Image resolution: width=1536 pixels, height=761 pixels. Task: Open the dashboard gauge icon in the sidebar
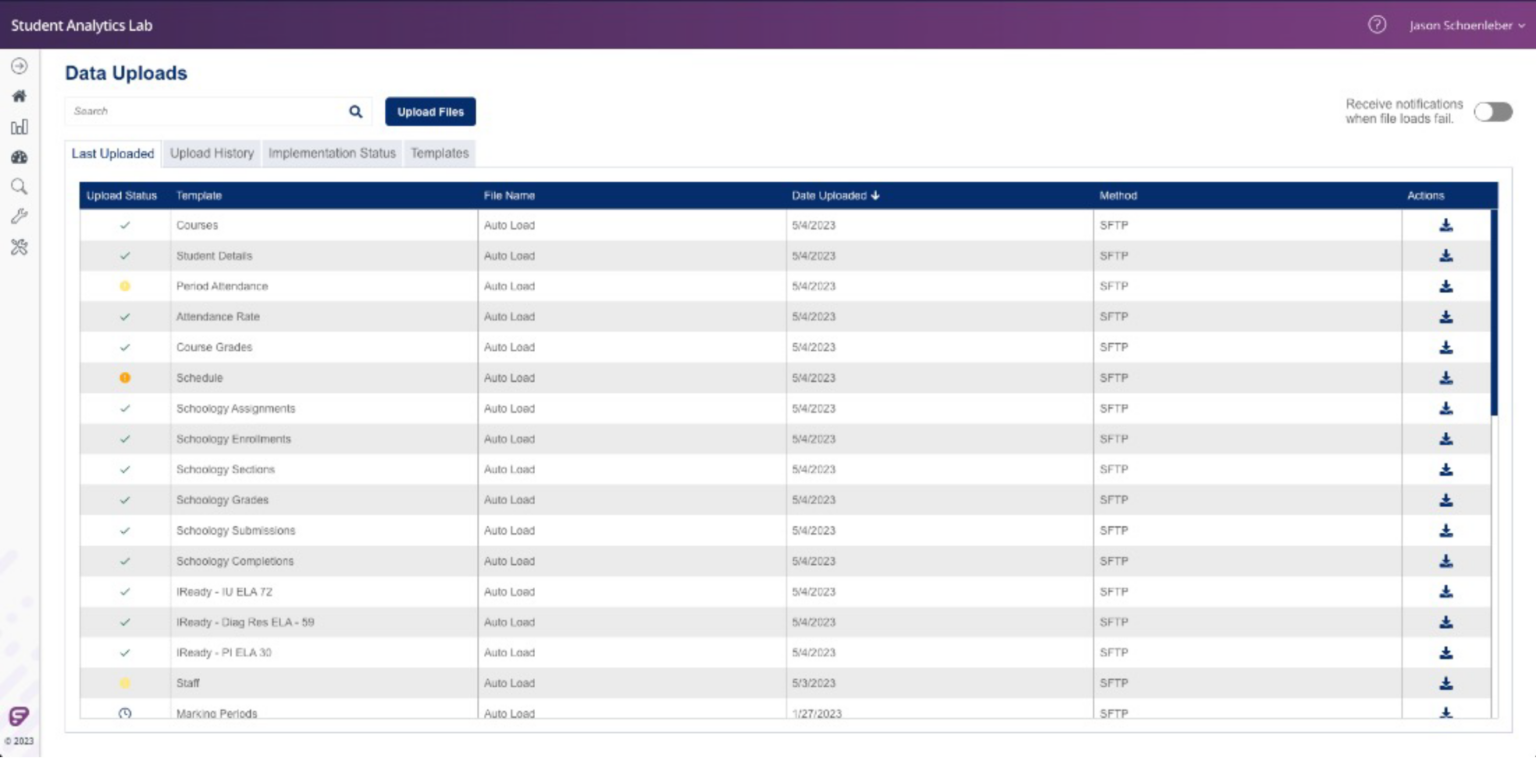tap(19, 157)
